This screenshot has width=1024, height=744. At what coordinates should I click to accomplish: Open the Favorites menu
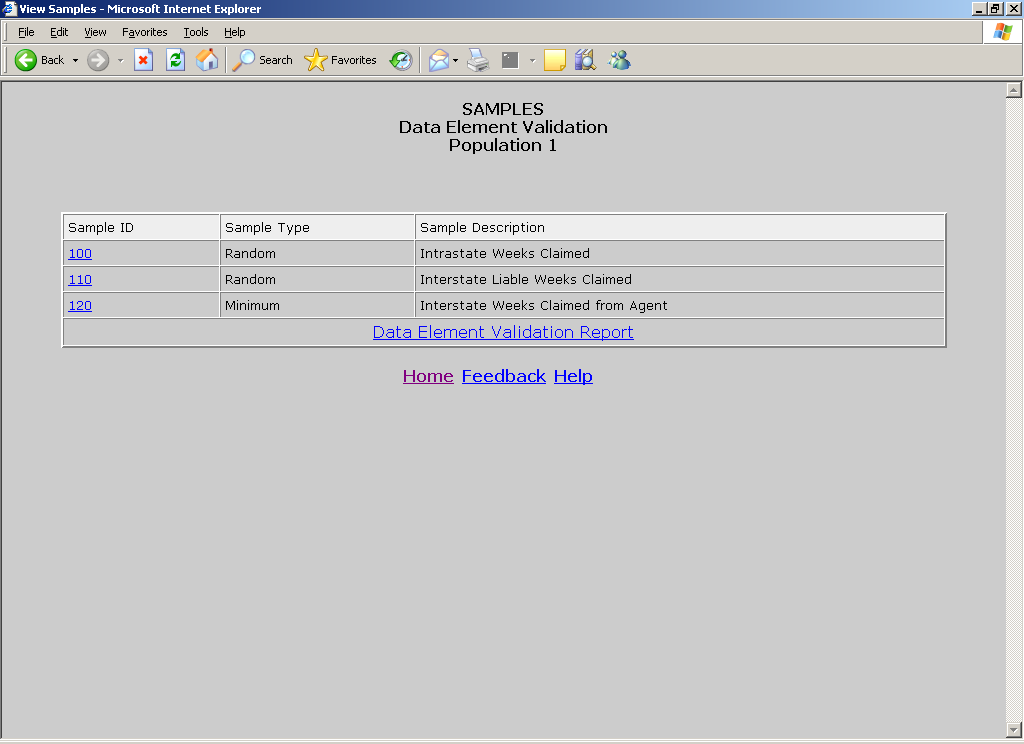(x=144, y=32)
